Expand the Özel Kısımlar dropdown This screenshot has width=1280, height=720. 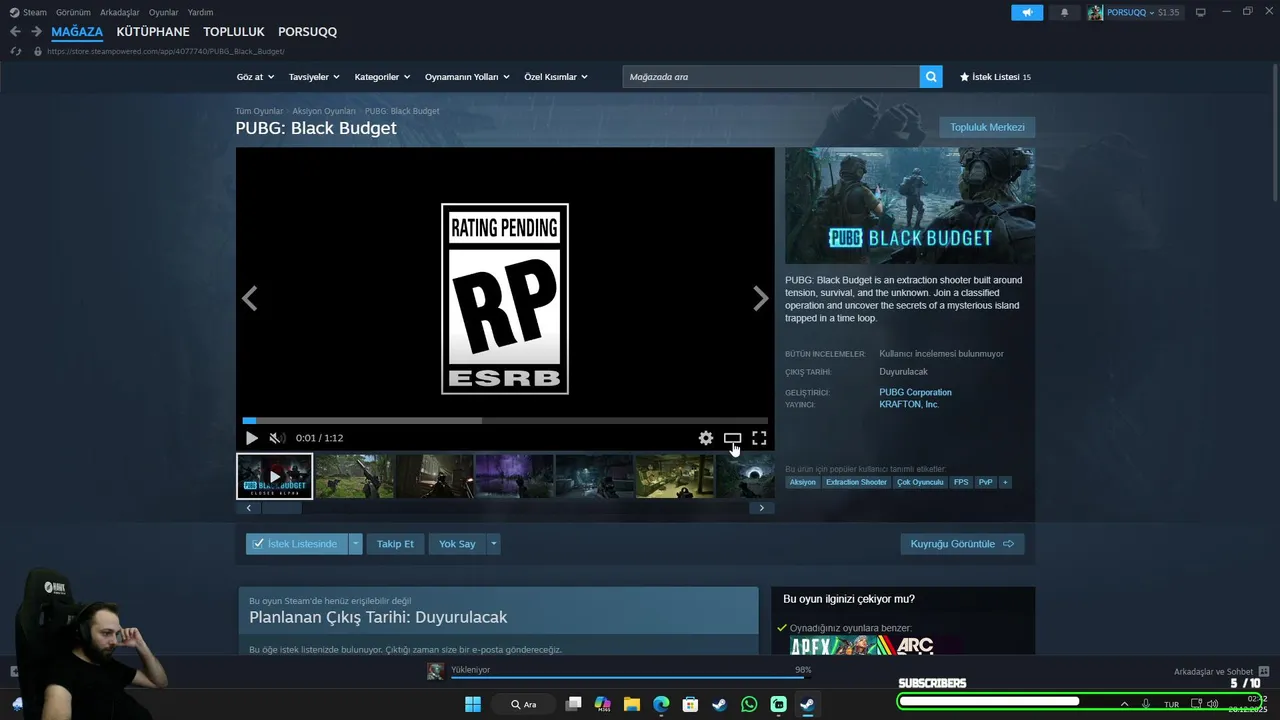pos(556,77)
